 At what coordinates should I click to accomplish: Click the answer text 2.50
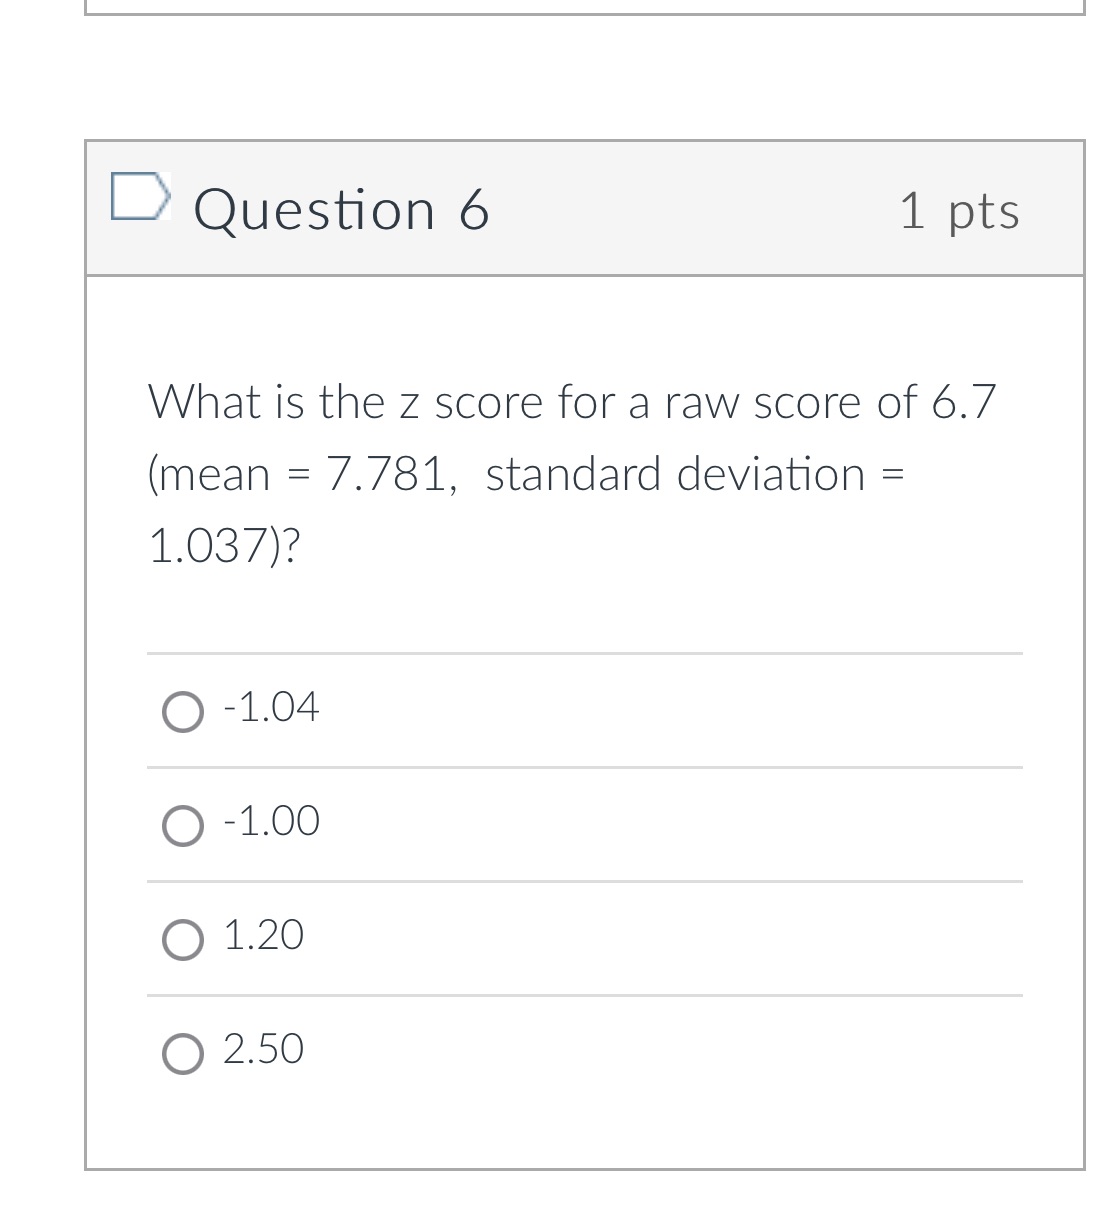tap(263, 1050)
